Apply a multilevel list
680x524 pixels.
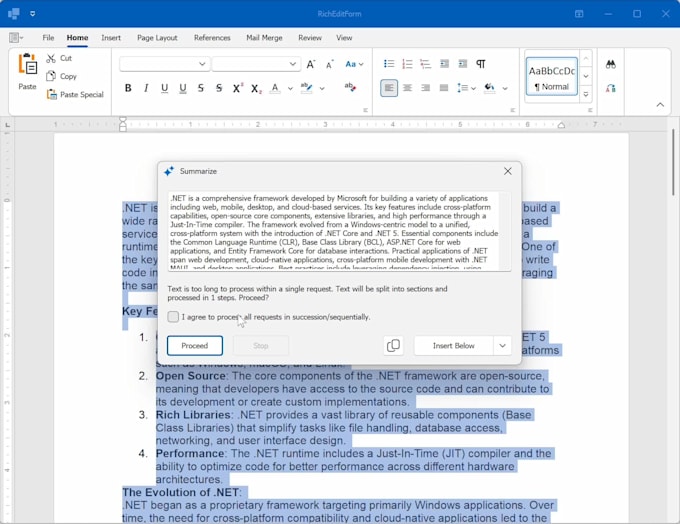(x=425, y=64)
